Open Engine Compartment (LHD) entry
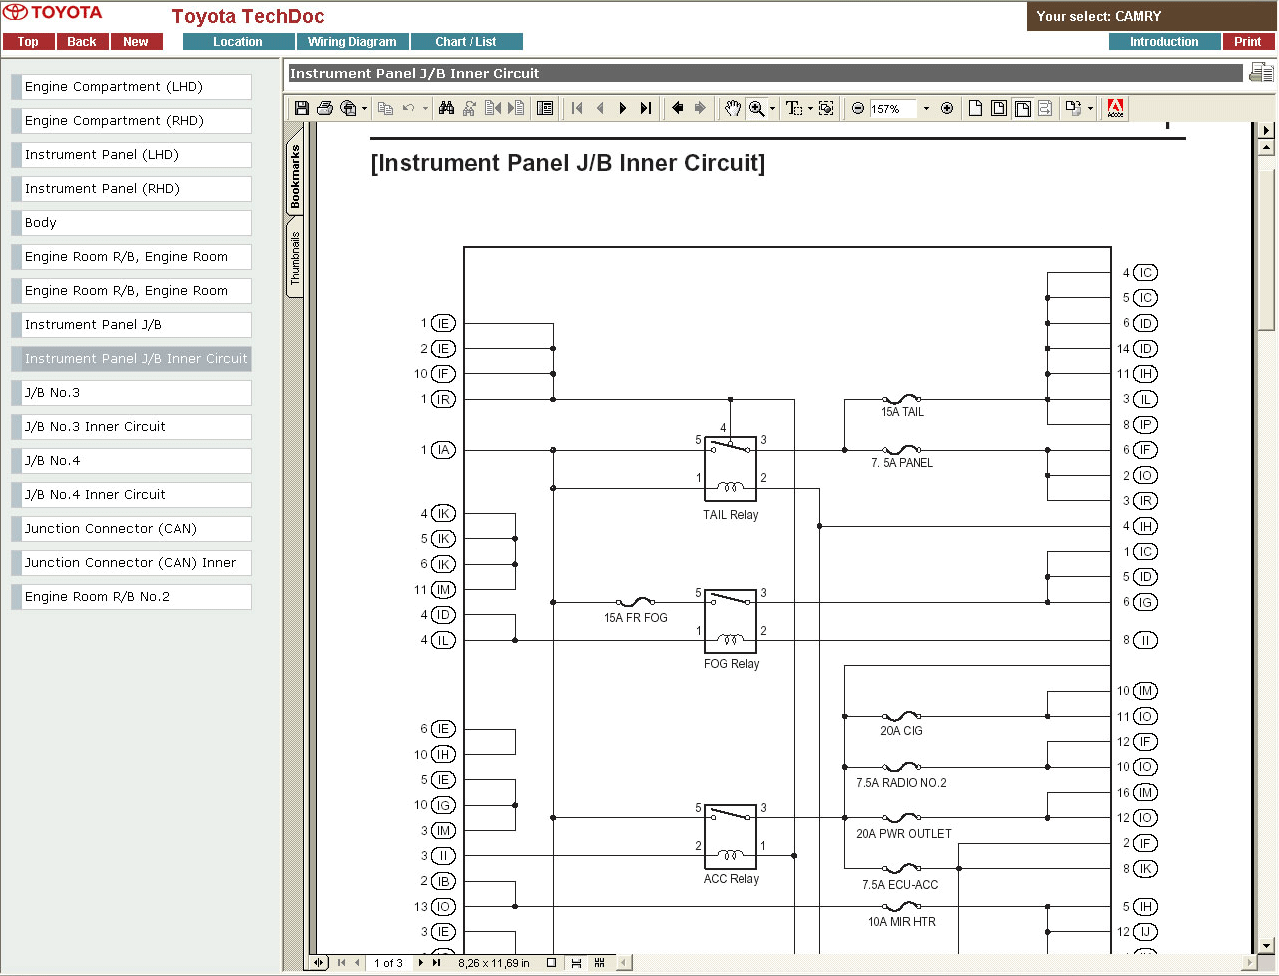The width and height of the screenshot is (1279, 976). (131, 87)
